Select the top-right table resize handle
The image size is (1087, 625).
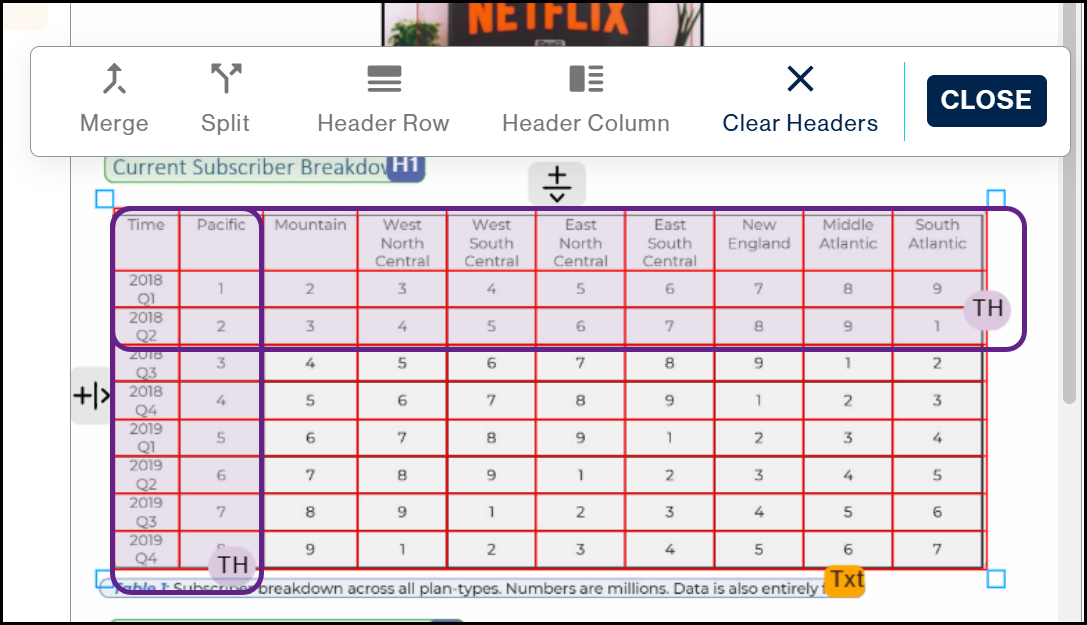click(996, 199)
